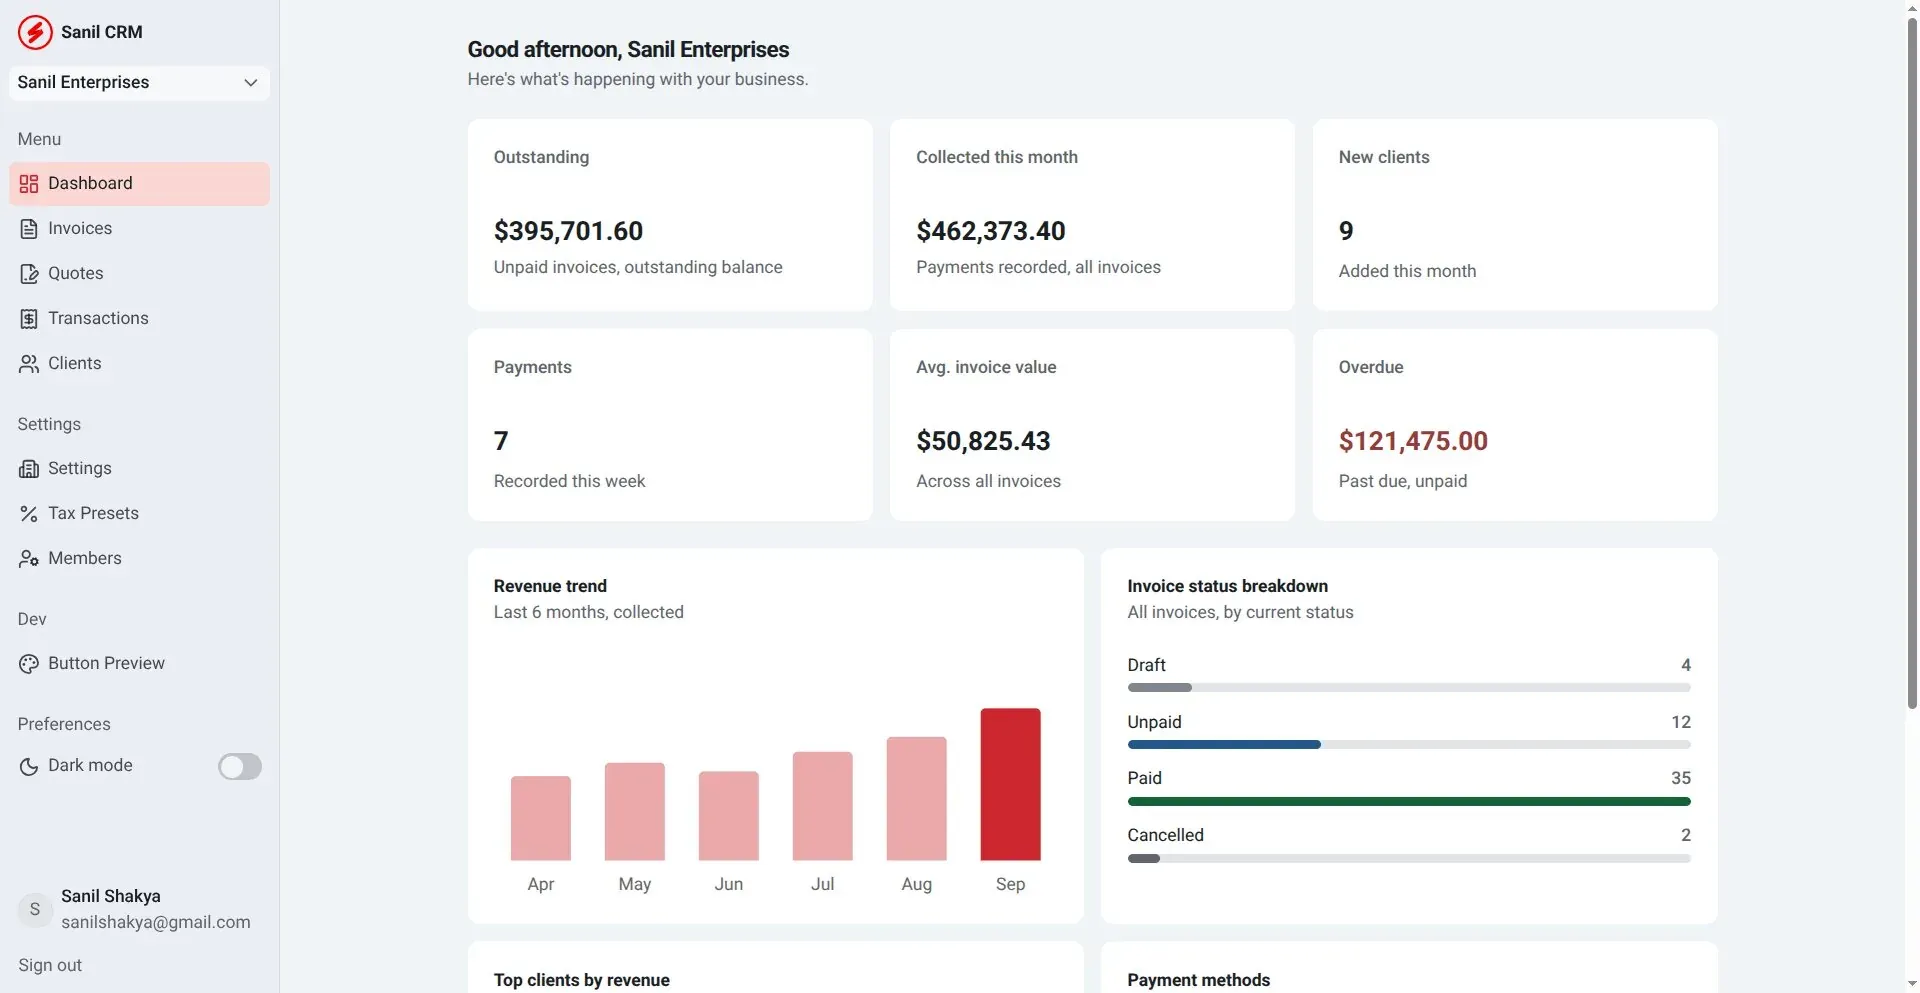Click the Settings building icon
This screenshot has height=993, width=1920.
tap(29, 469)
